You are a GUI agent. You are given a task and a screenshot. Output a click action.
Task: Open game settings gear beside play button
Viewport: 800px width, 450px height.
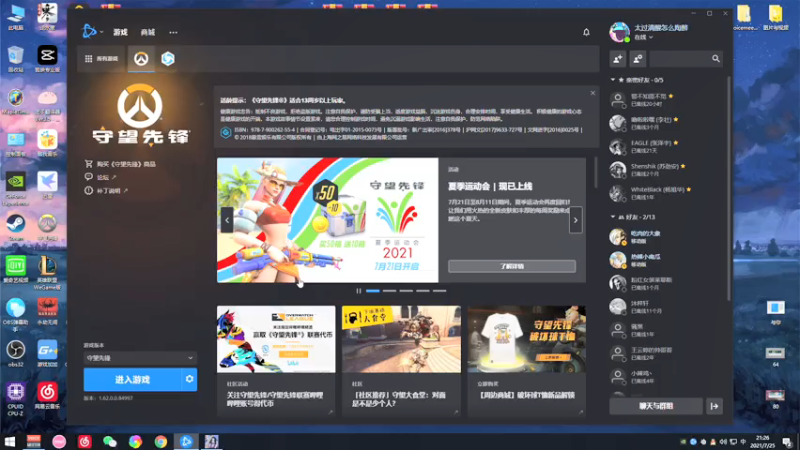click(x=189, y=380)
